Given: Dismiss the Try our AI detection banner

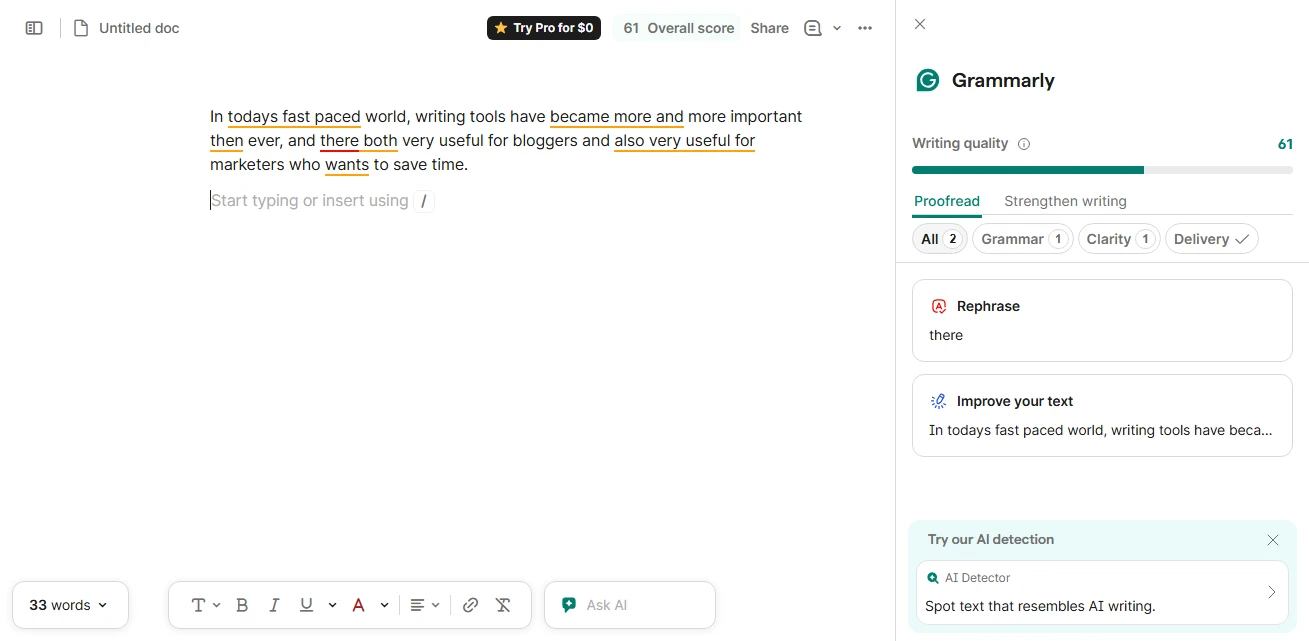Looking at the screenshot, I should click(x=1273, y=540).
